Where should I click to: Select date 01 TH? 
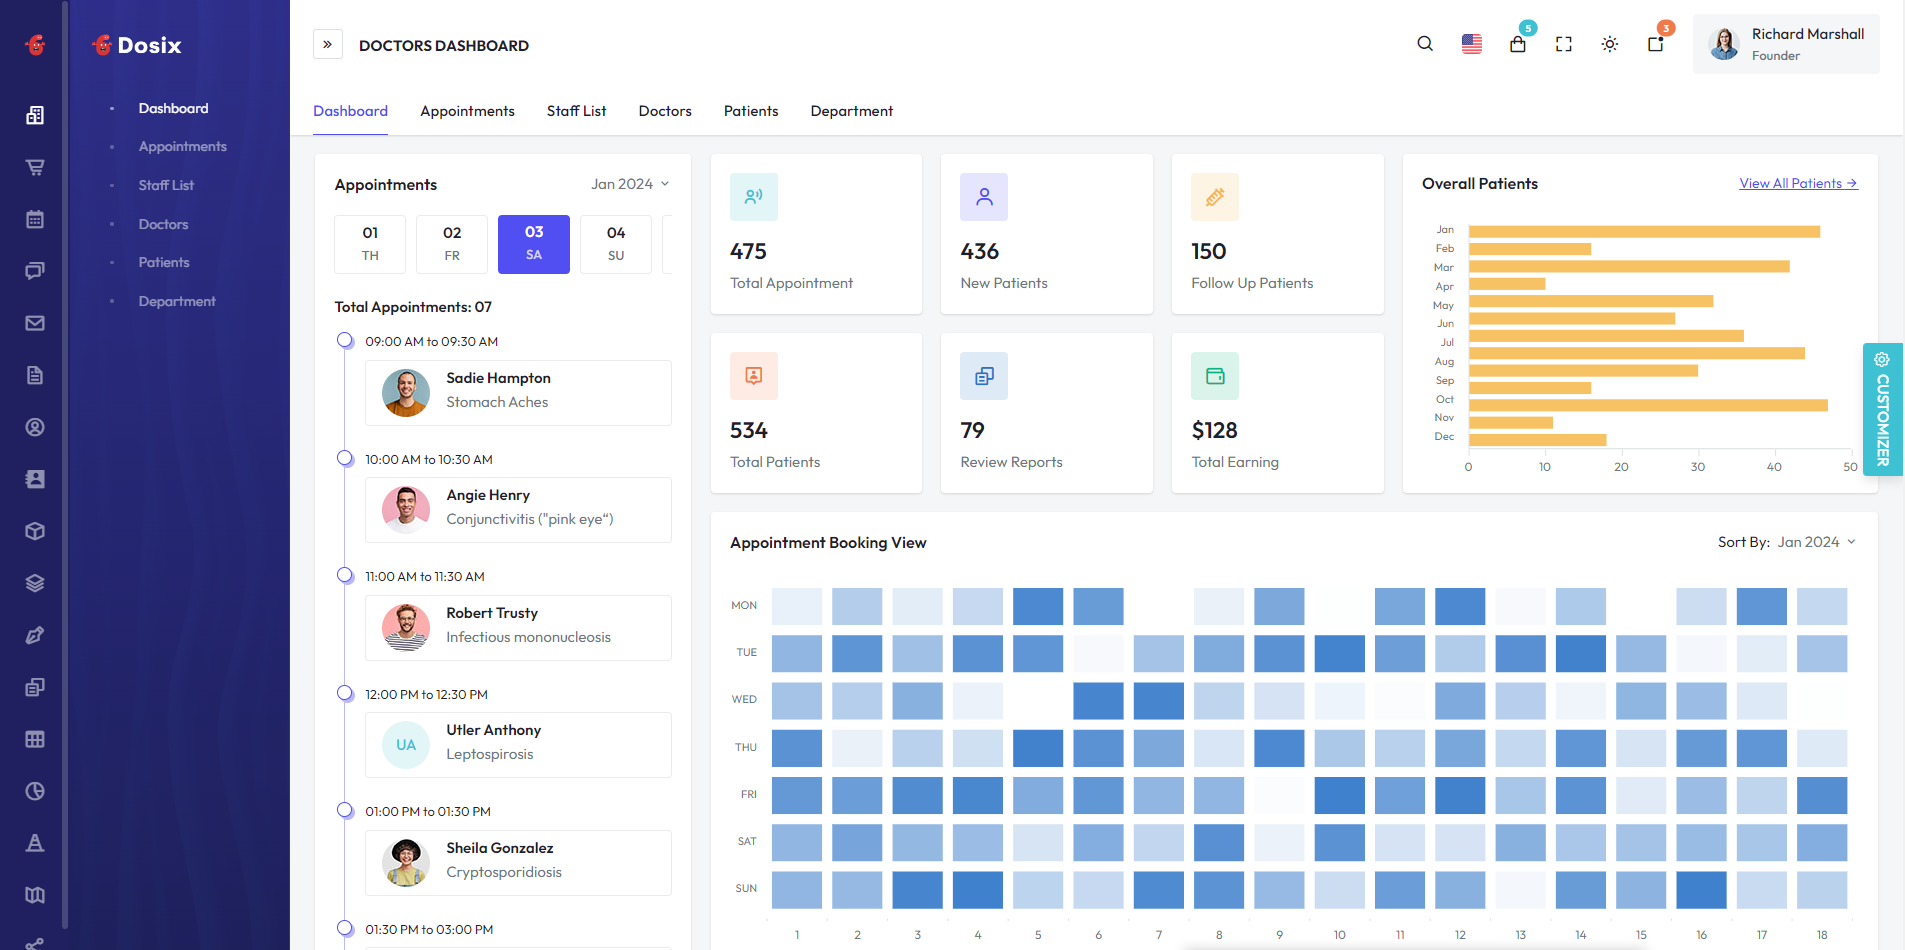[x=370, y=244]
